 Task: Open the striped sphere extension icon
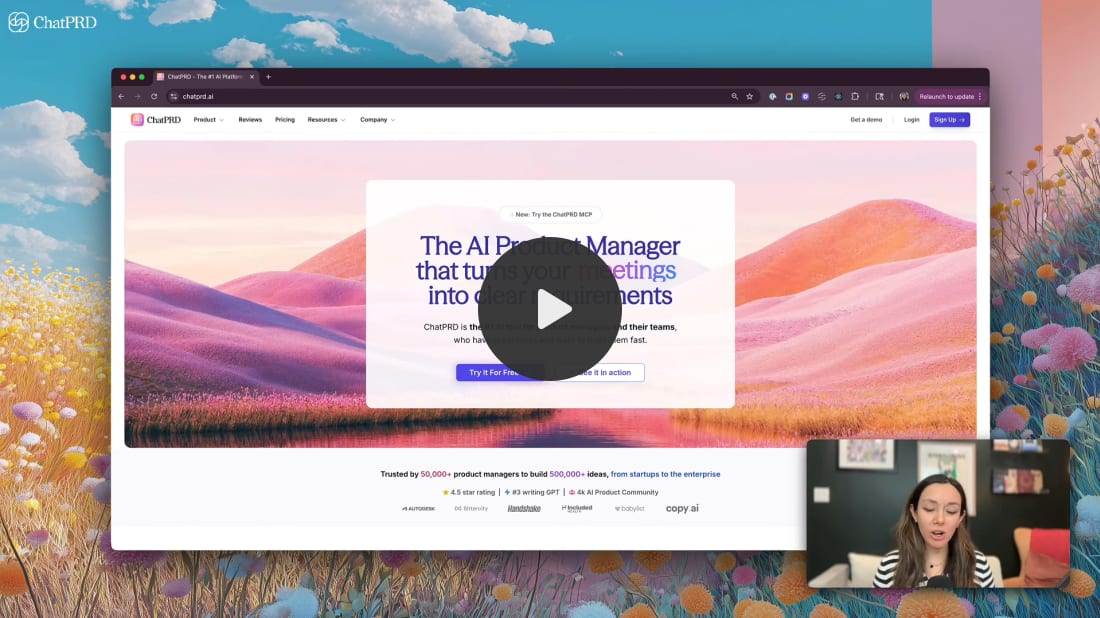coord(821,96)
